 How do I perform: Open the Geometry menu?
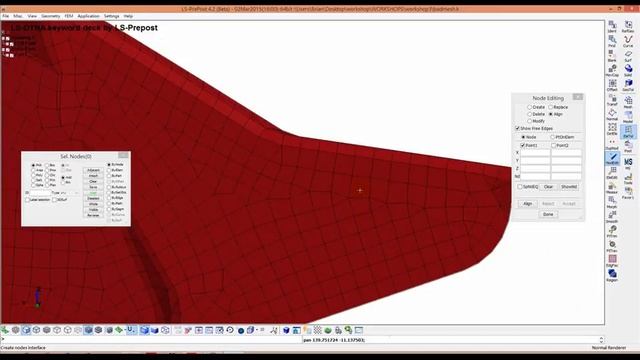[x=51, y=16]
